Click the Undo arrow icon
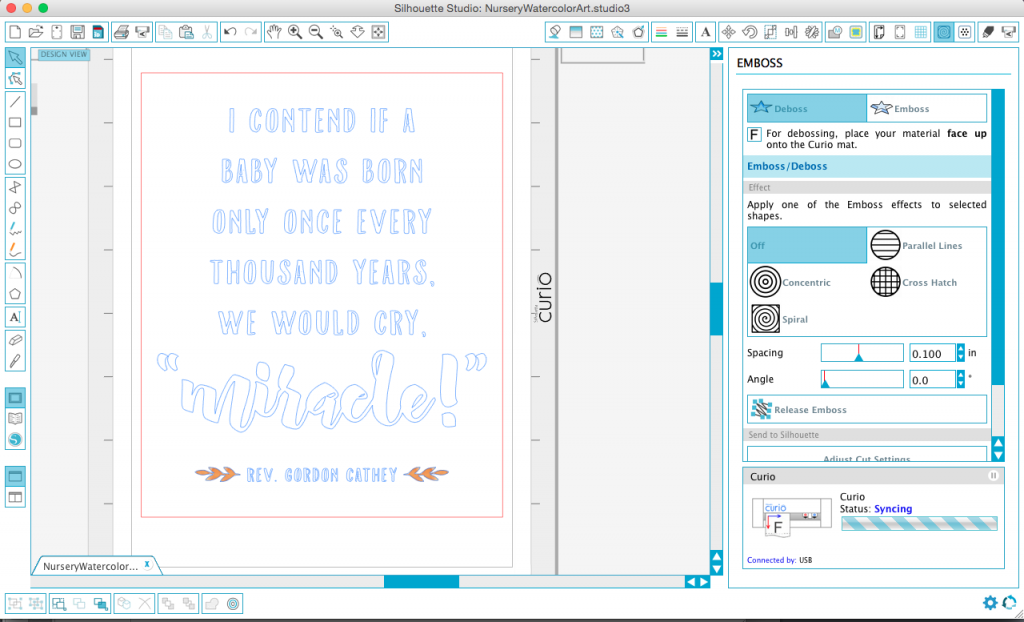 point(229,32)
